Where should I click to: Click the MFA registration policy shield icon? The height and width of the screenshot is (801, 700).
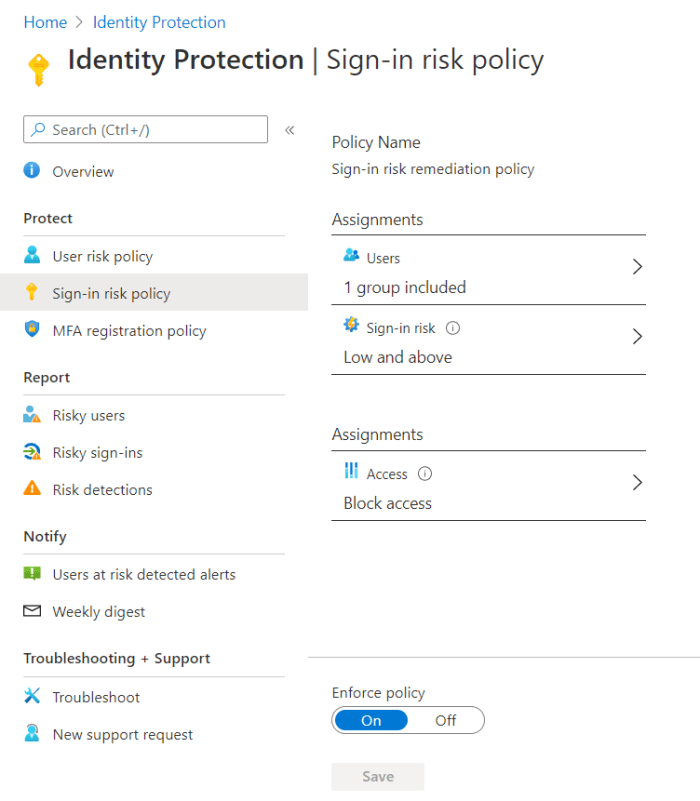(32, 330)
